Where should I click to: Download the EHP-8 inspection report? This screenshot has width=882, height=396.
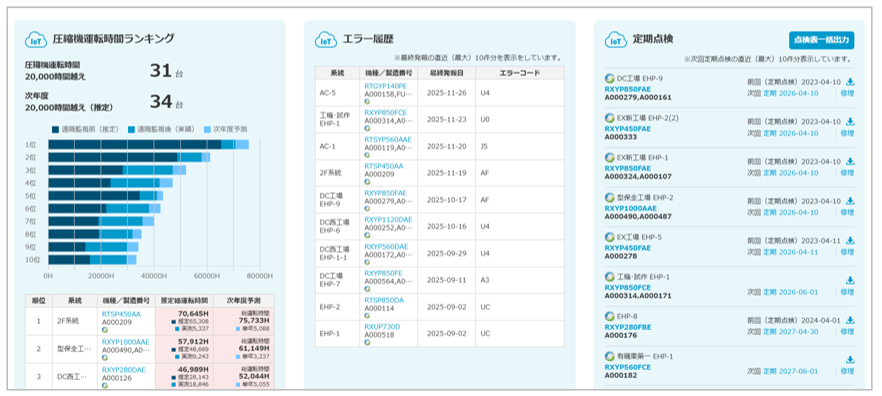click(x=850, y=320)
